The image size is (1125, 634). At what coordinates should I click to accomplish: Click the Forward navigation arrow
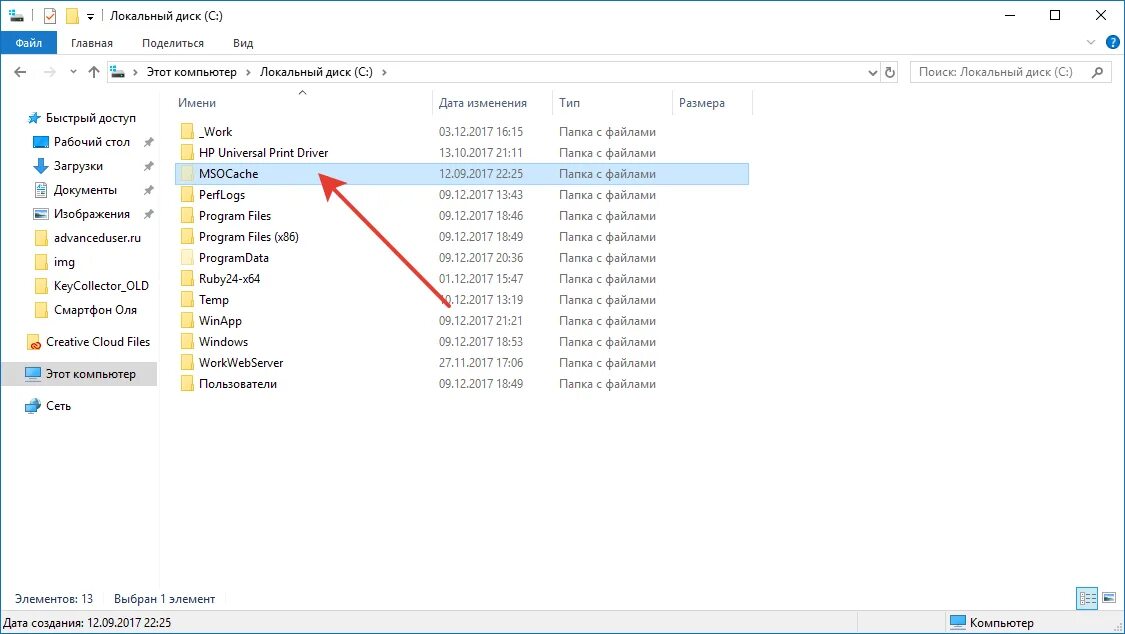(50, 72)
